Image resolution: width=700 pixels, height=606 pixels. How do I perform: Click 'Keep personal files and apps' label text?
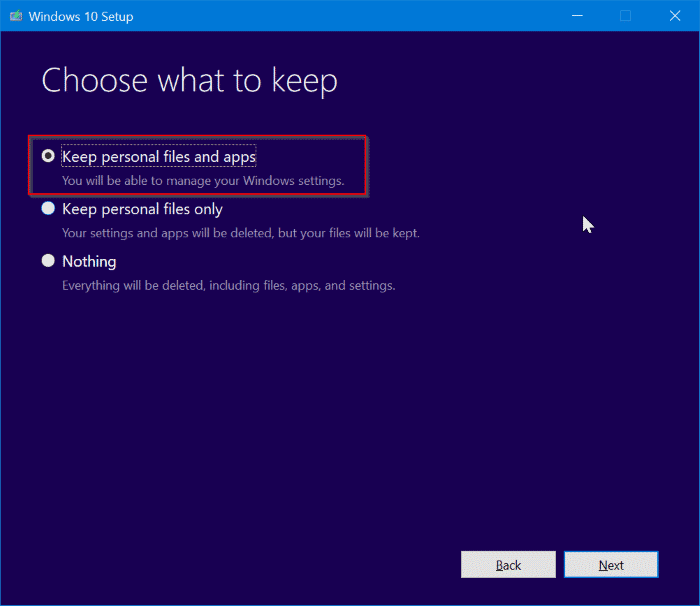pos(159,157)
